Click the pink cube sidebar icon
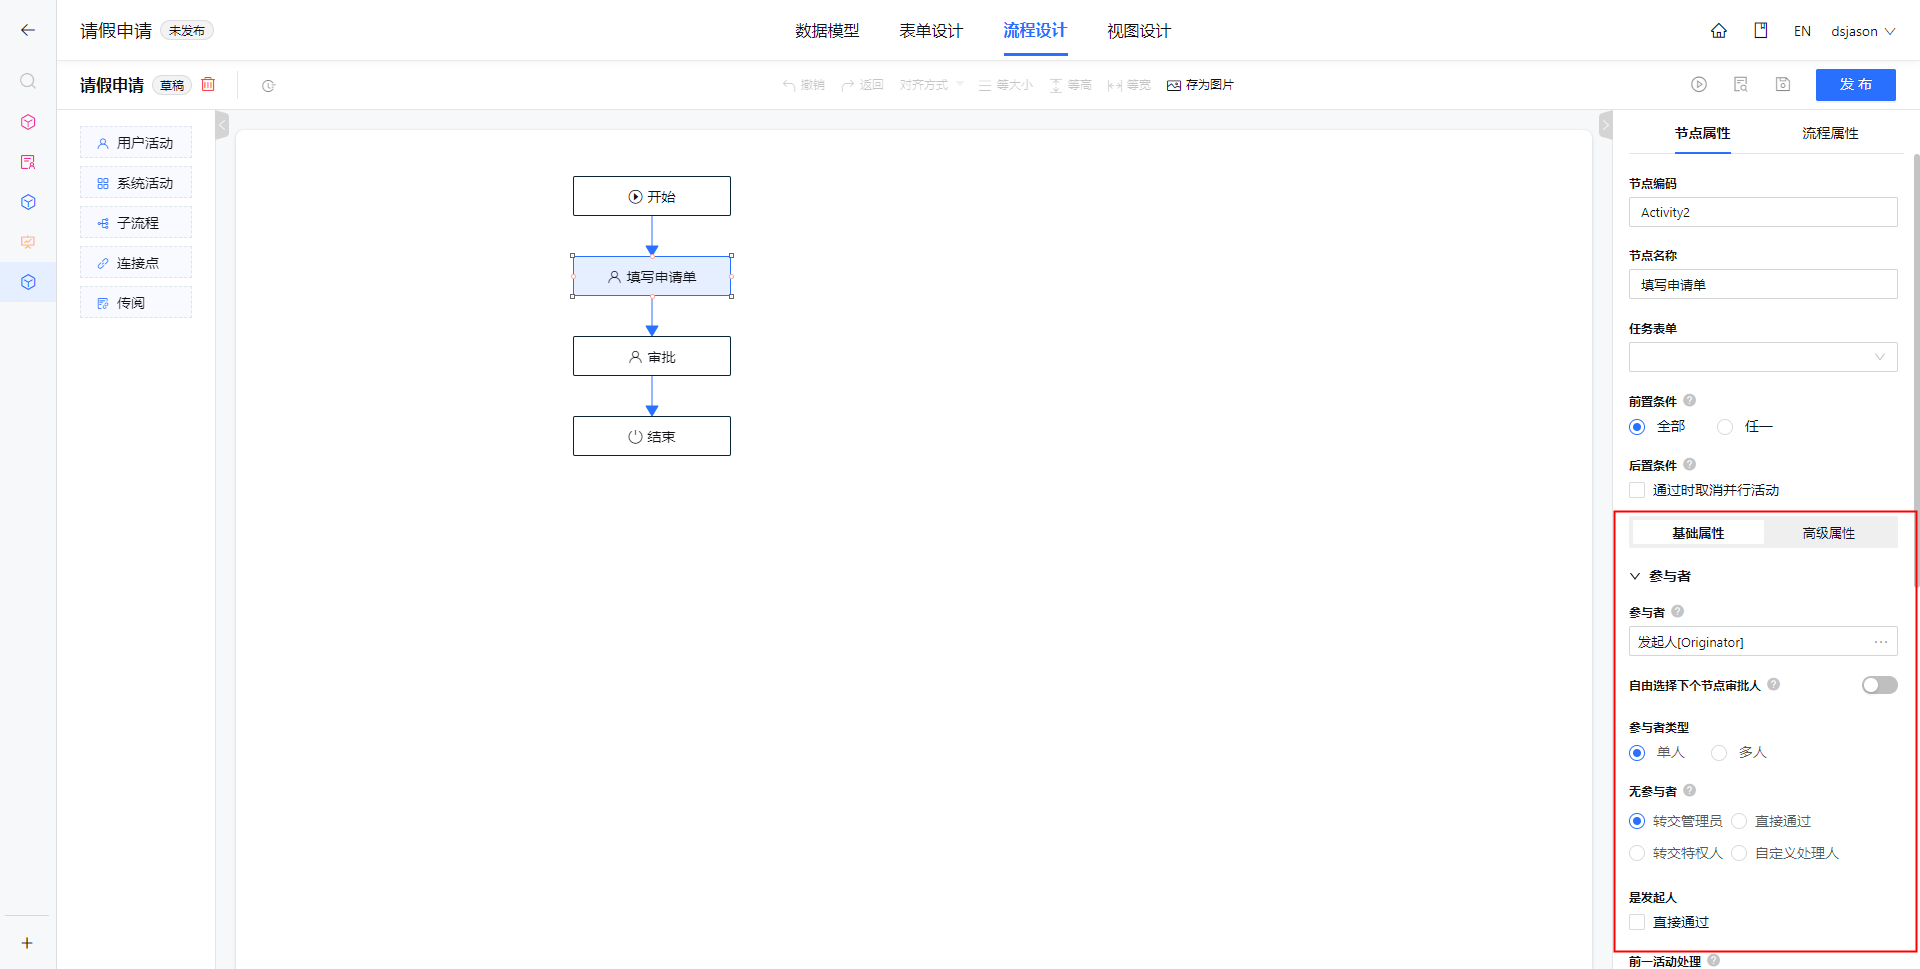The width and height of the screenshot is (1920, 969). click(x=28, y=122)
